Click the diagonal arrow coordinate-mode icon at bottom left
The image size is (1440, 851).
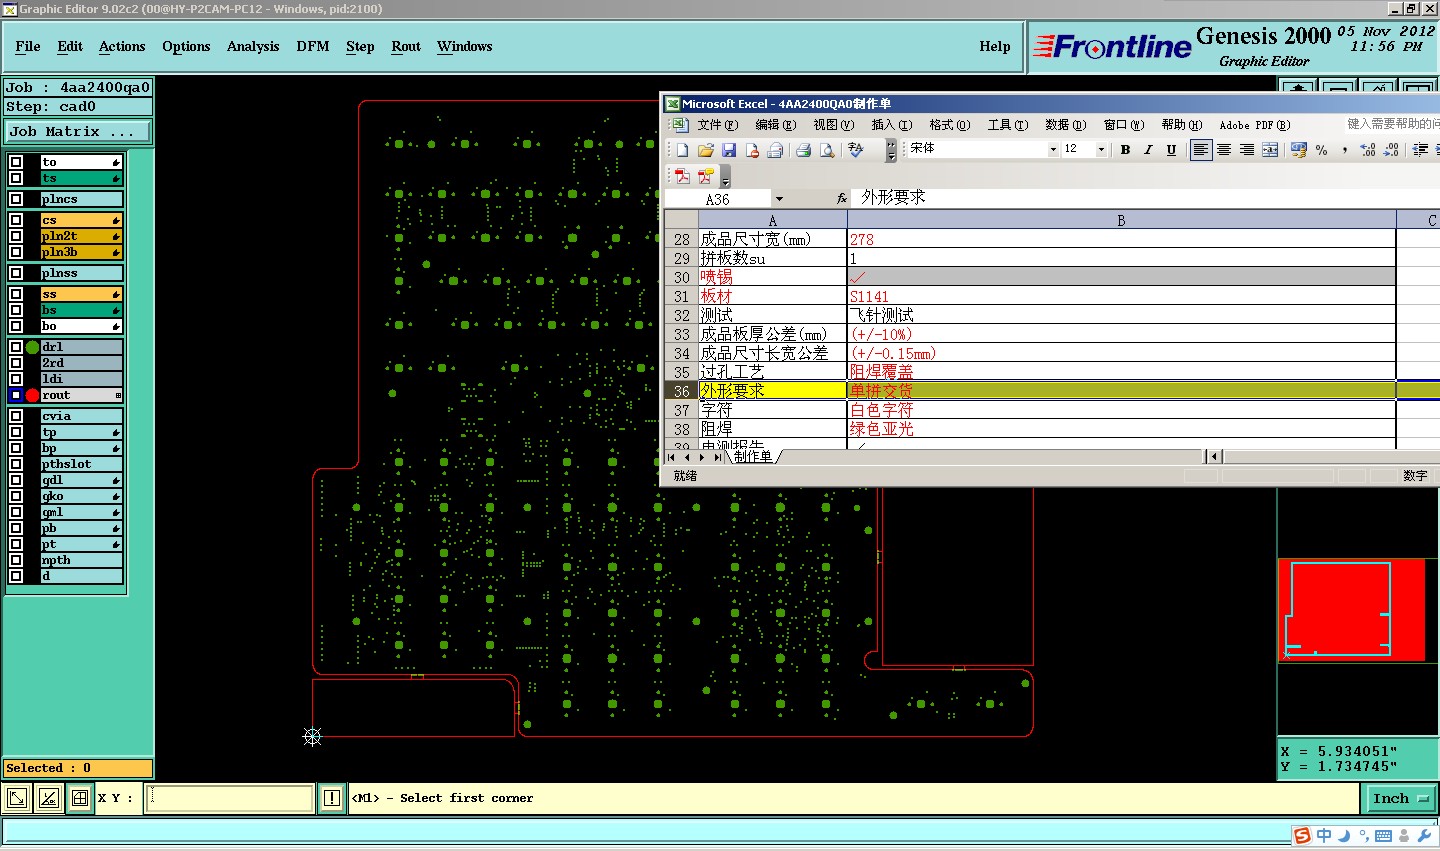pyautogui.click(x=17, y=798)
